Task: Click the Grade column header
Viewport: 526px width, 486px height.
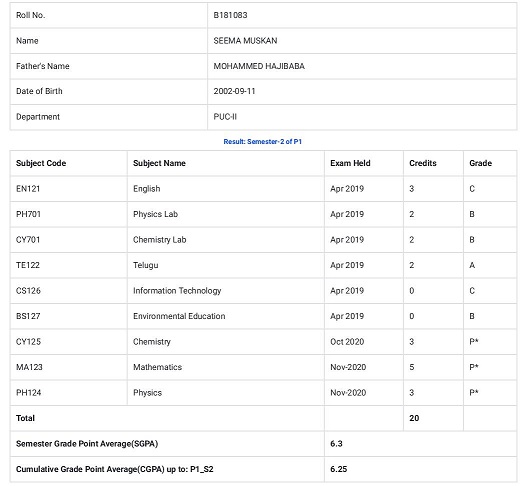Action: pos(480,163)
